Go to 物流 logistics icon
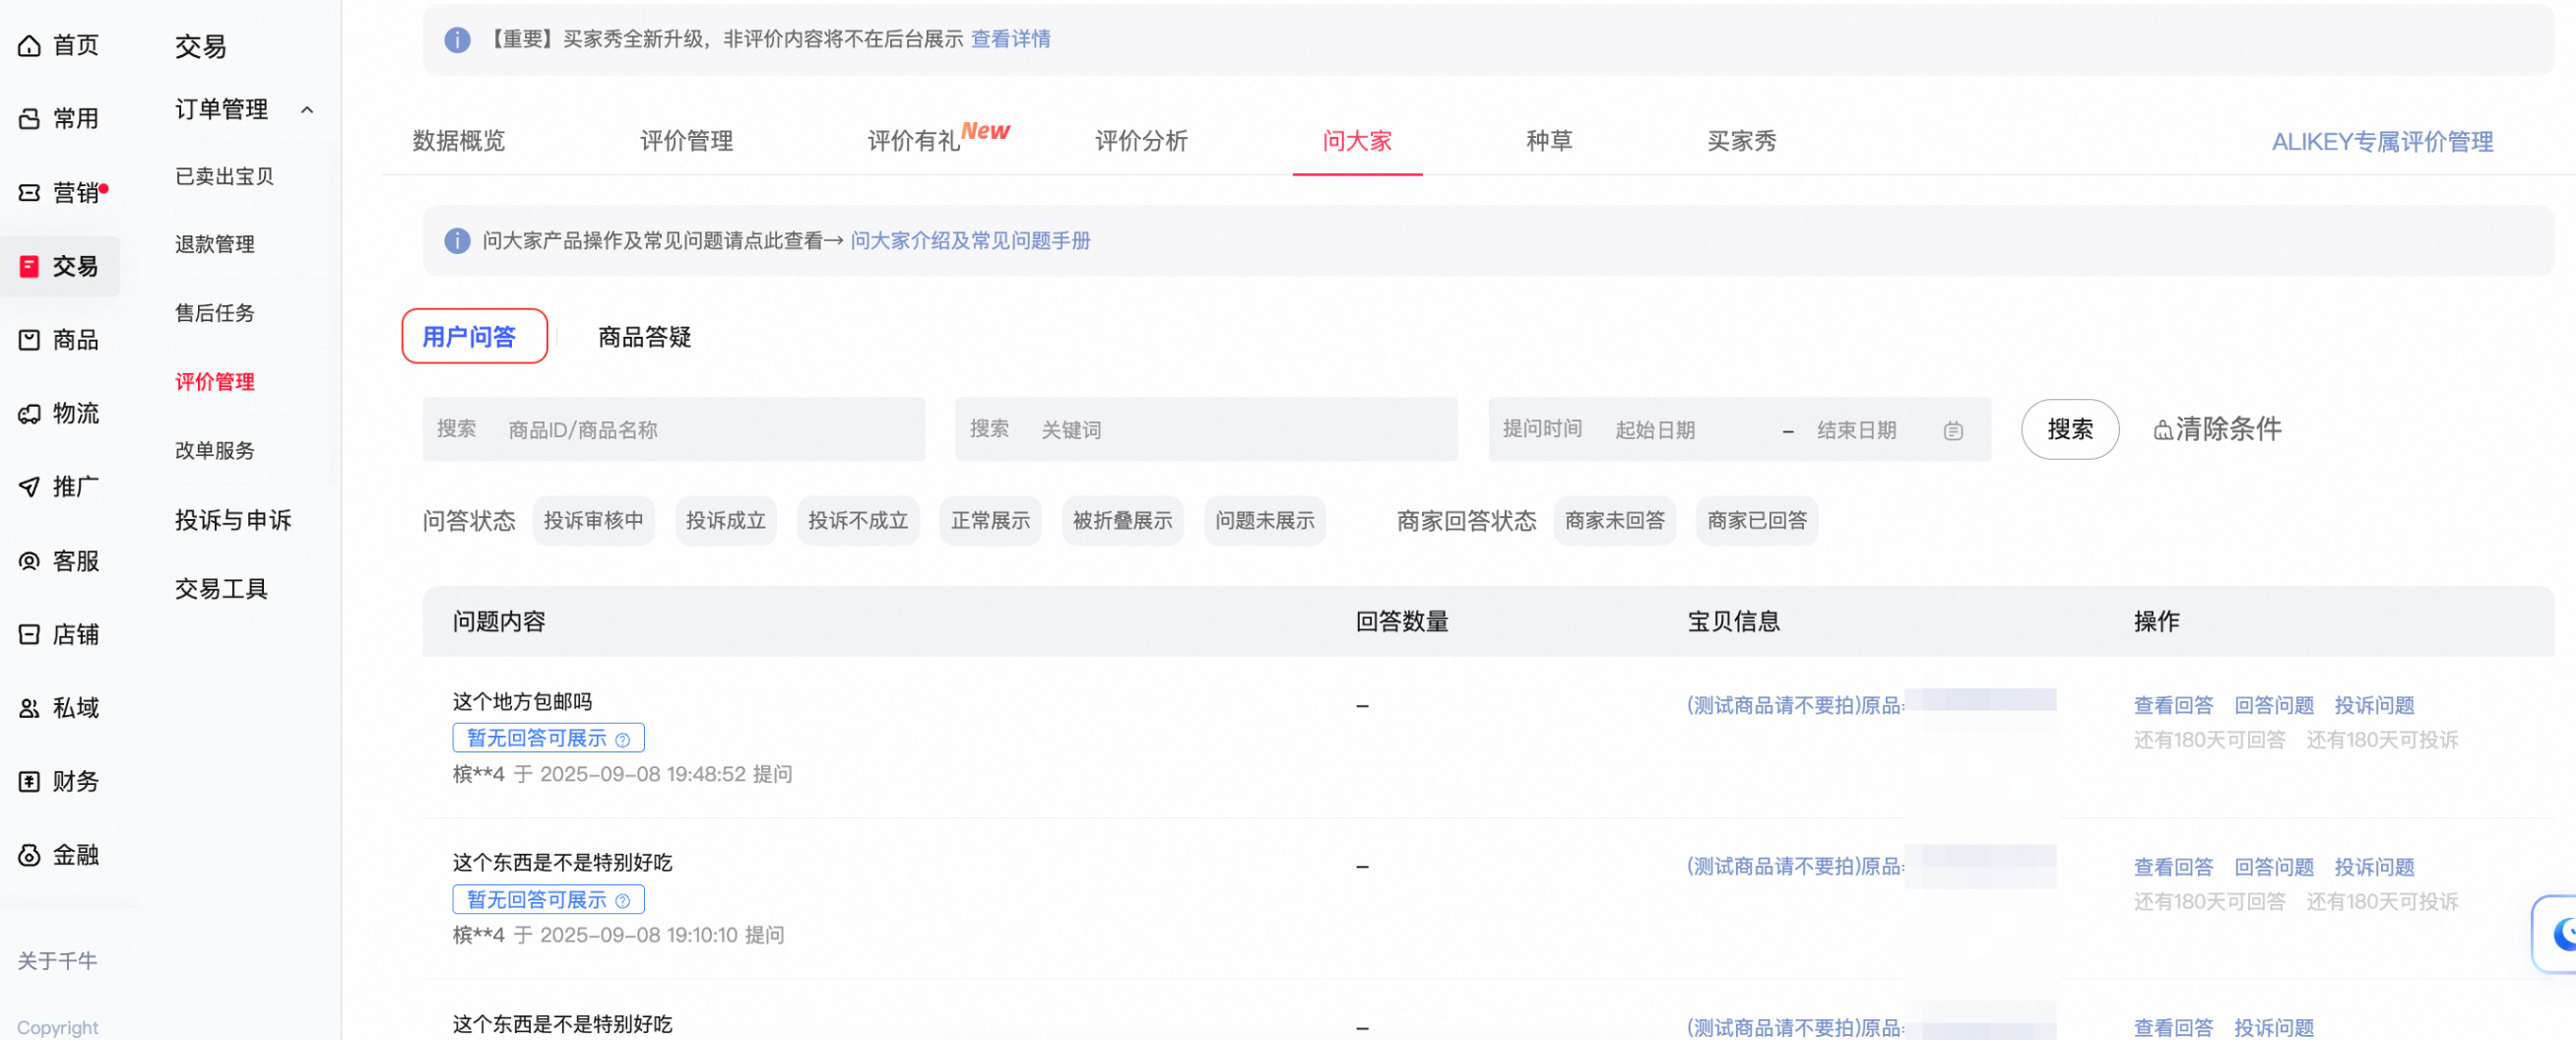Screen dimensions: 2576x1040 click(30, 413)
